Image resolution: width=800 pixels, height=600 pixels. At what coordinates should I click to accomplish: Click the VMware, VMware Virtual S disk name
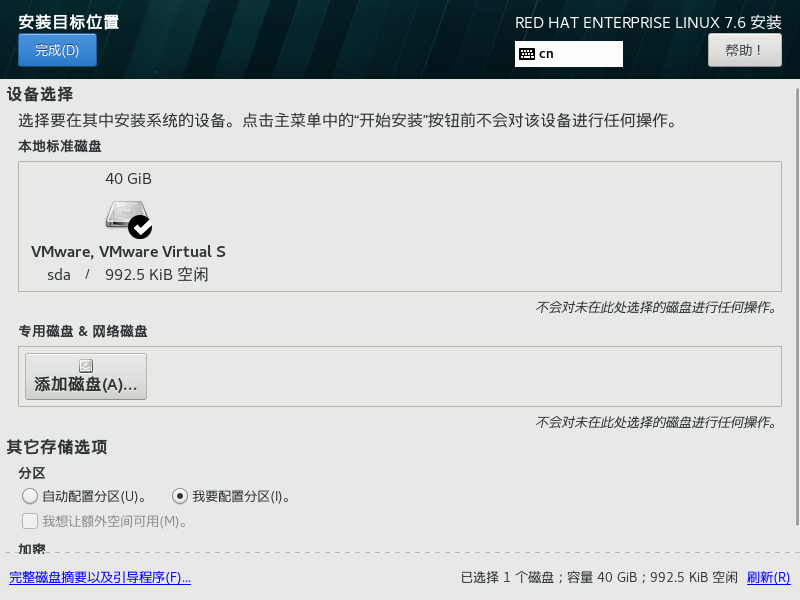pyautogui.click(x=128, y=252)
